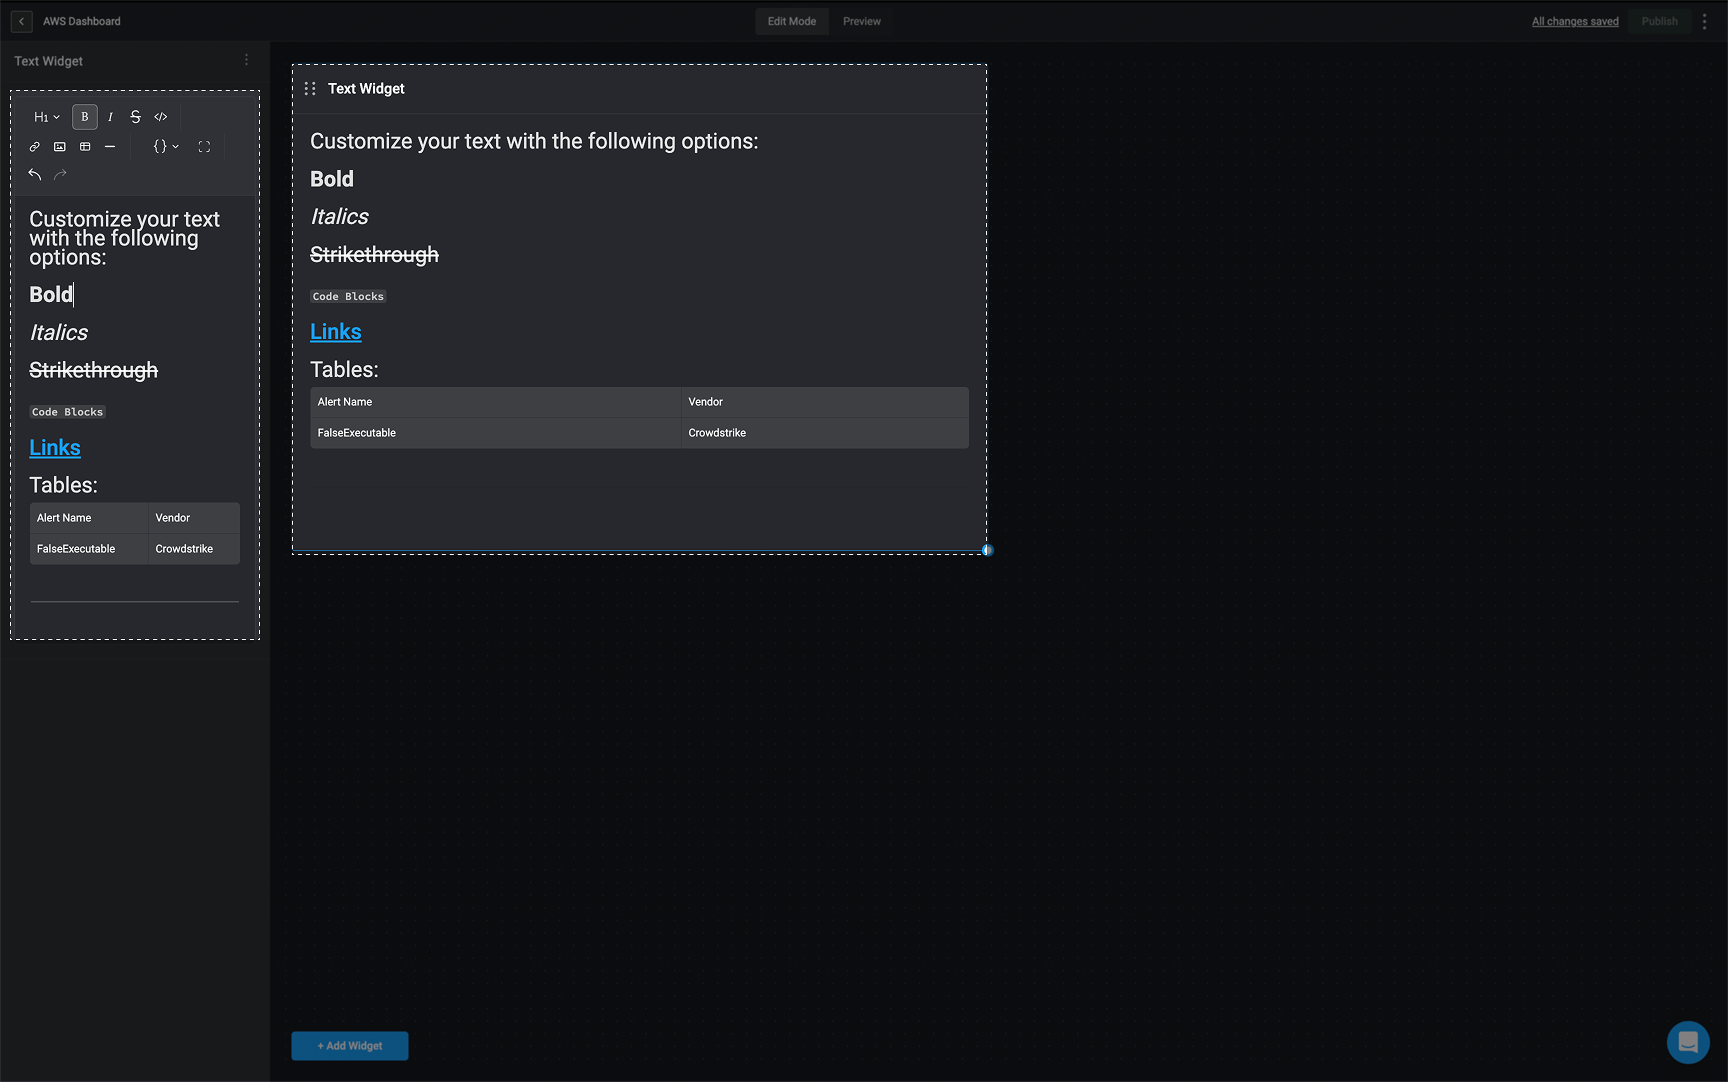Viewport: 1728px width, 1082px height.
Task: Click the editor table's FalseExecutable cell
Action: tap(89, 549)
